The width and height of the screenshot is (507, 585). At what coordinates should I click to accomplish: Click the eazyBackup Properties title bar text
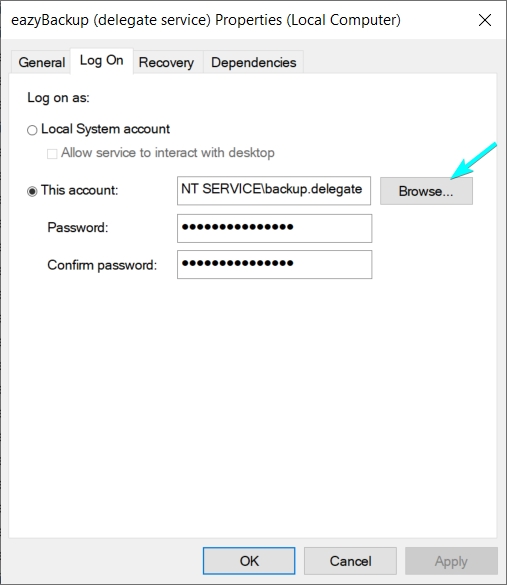click(x=206, y=20)
